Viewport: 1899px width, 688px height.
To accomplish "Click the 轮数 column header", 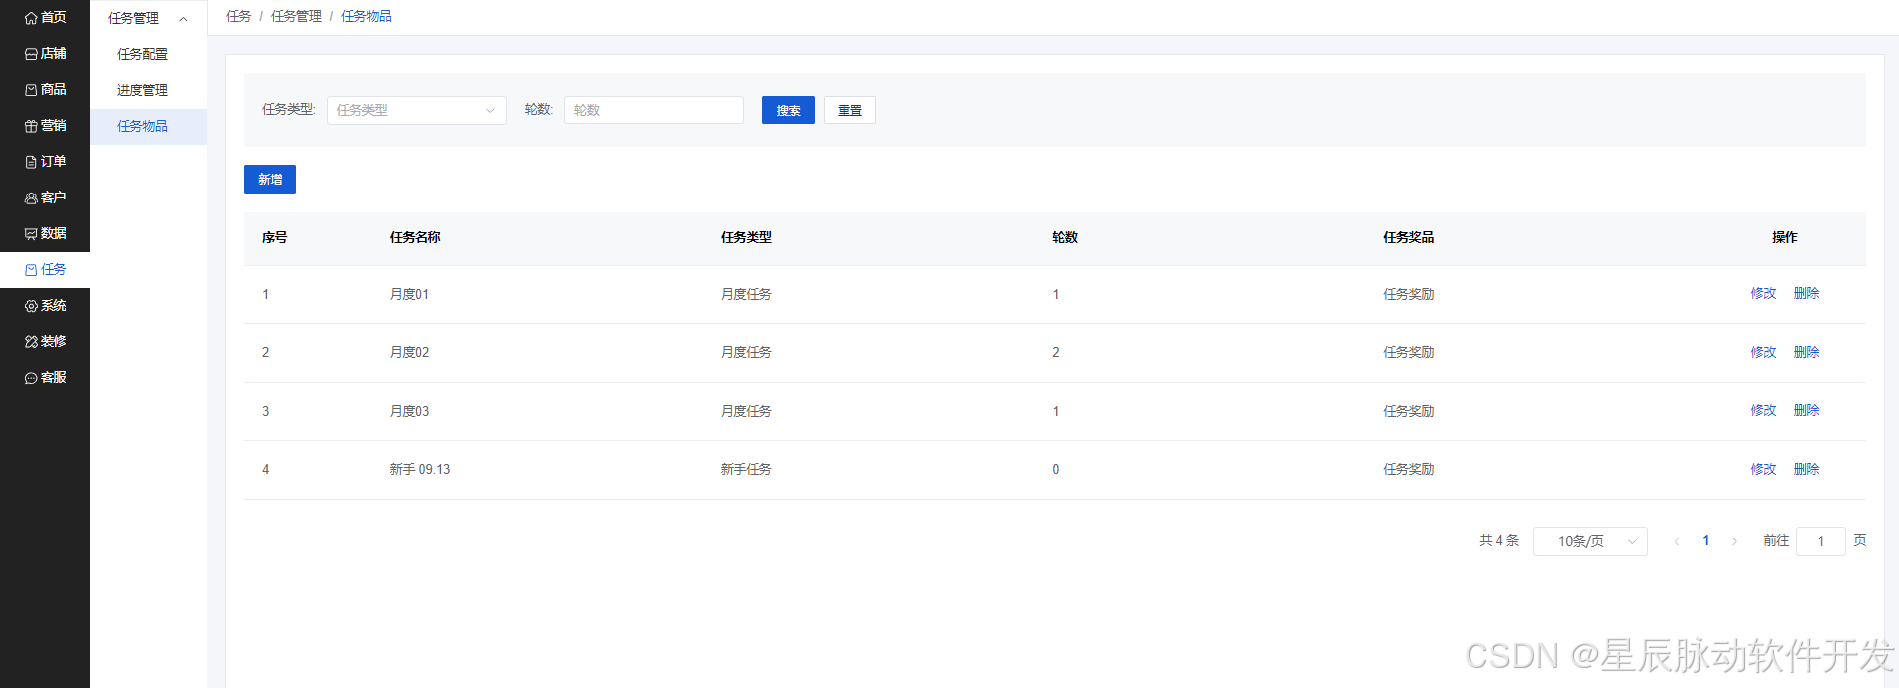I will point(1065,238).
